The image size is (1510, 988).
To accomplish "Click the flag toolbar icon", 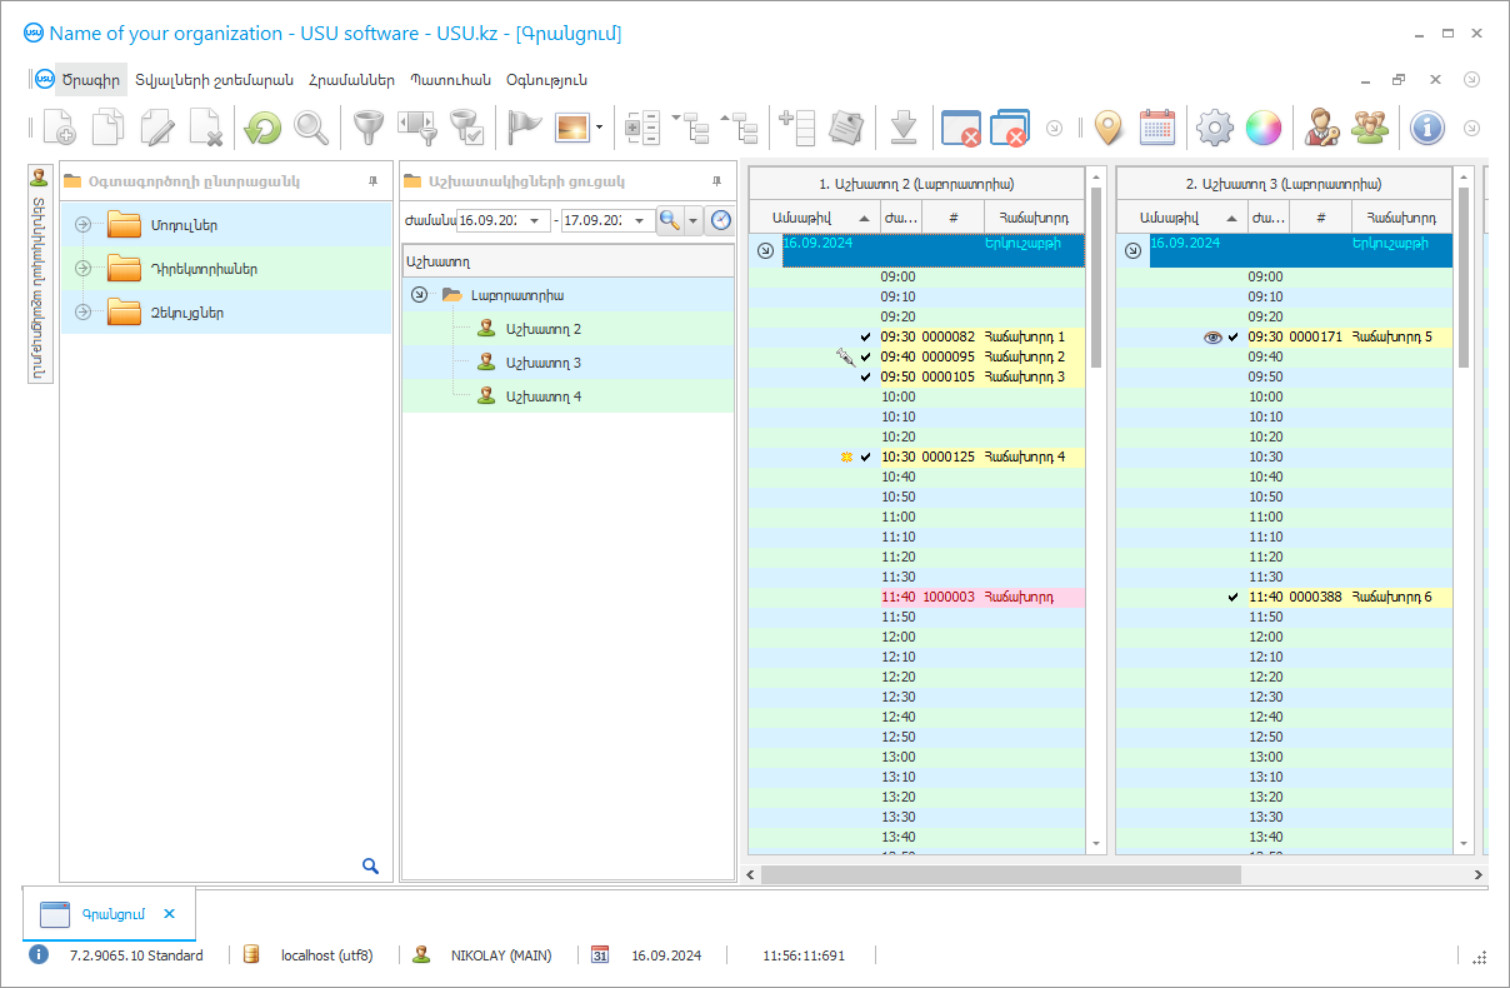I will click(524, 128).
